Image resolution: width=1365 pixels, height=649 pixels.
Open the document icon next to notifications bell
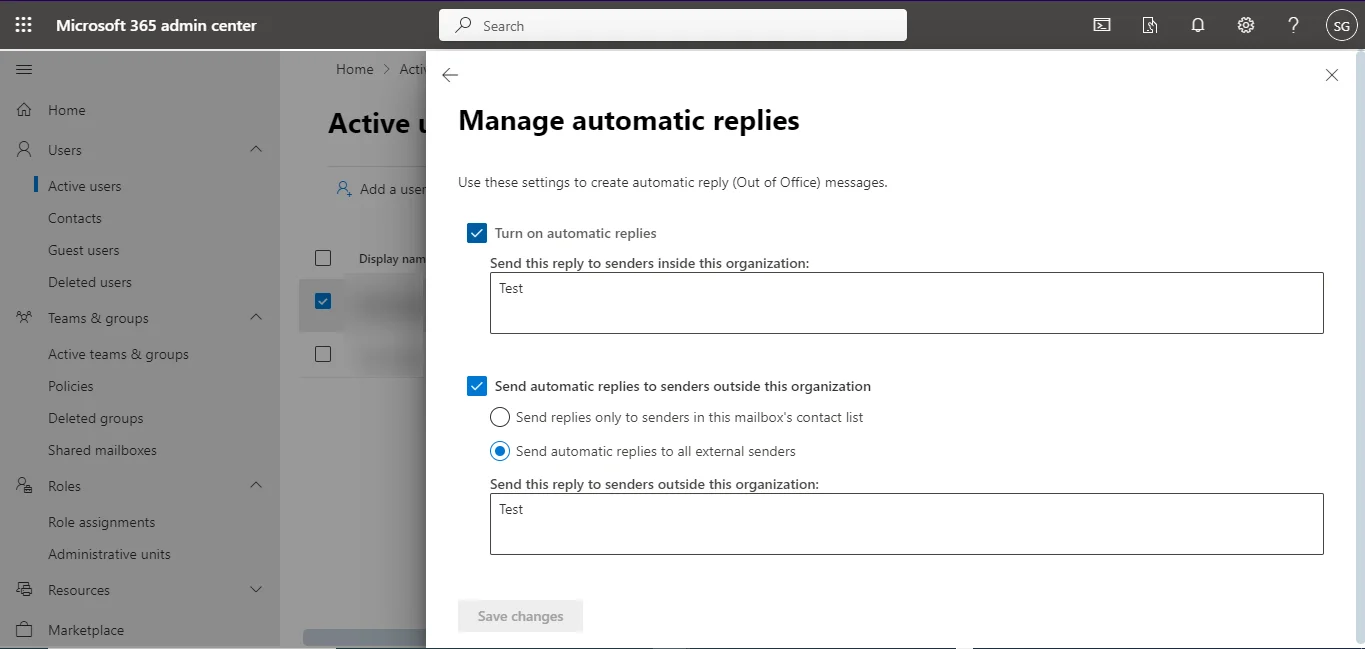pos(1150,25)
